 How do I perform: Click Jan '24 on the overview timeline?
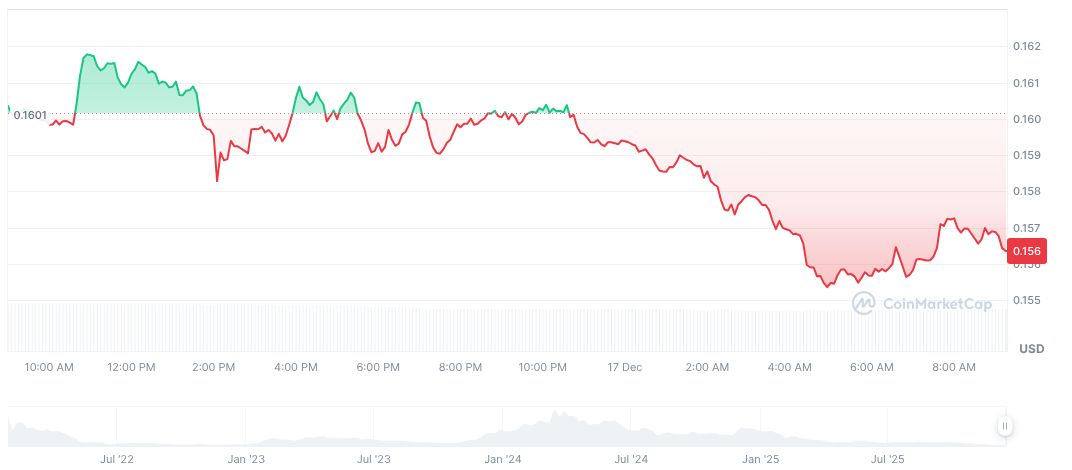coord(503,459)
